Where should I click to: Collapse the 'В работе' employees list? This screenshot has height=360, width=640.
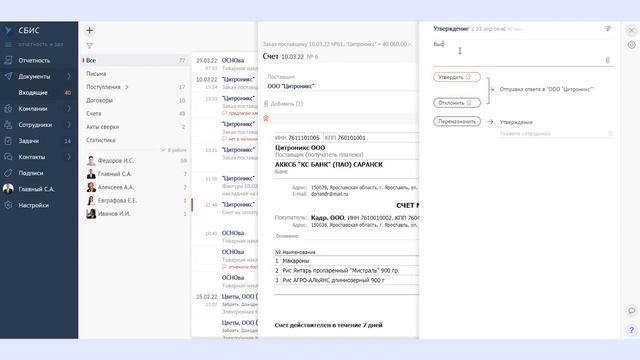(x=174, y=150)
